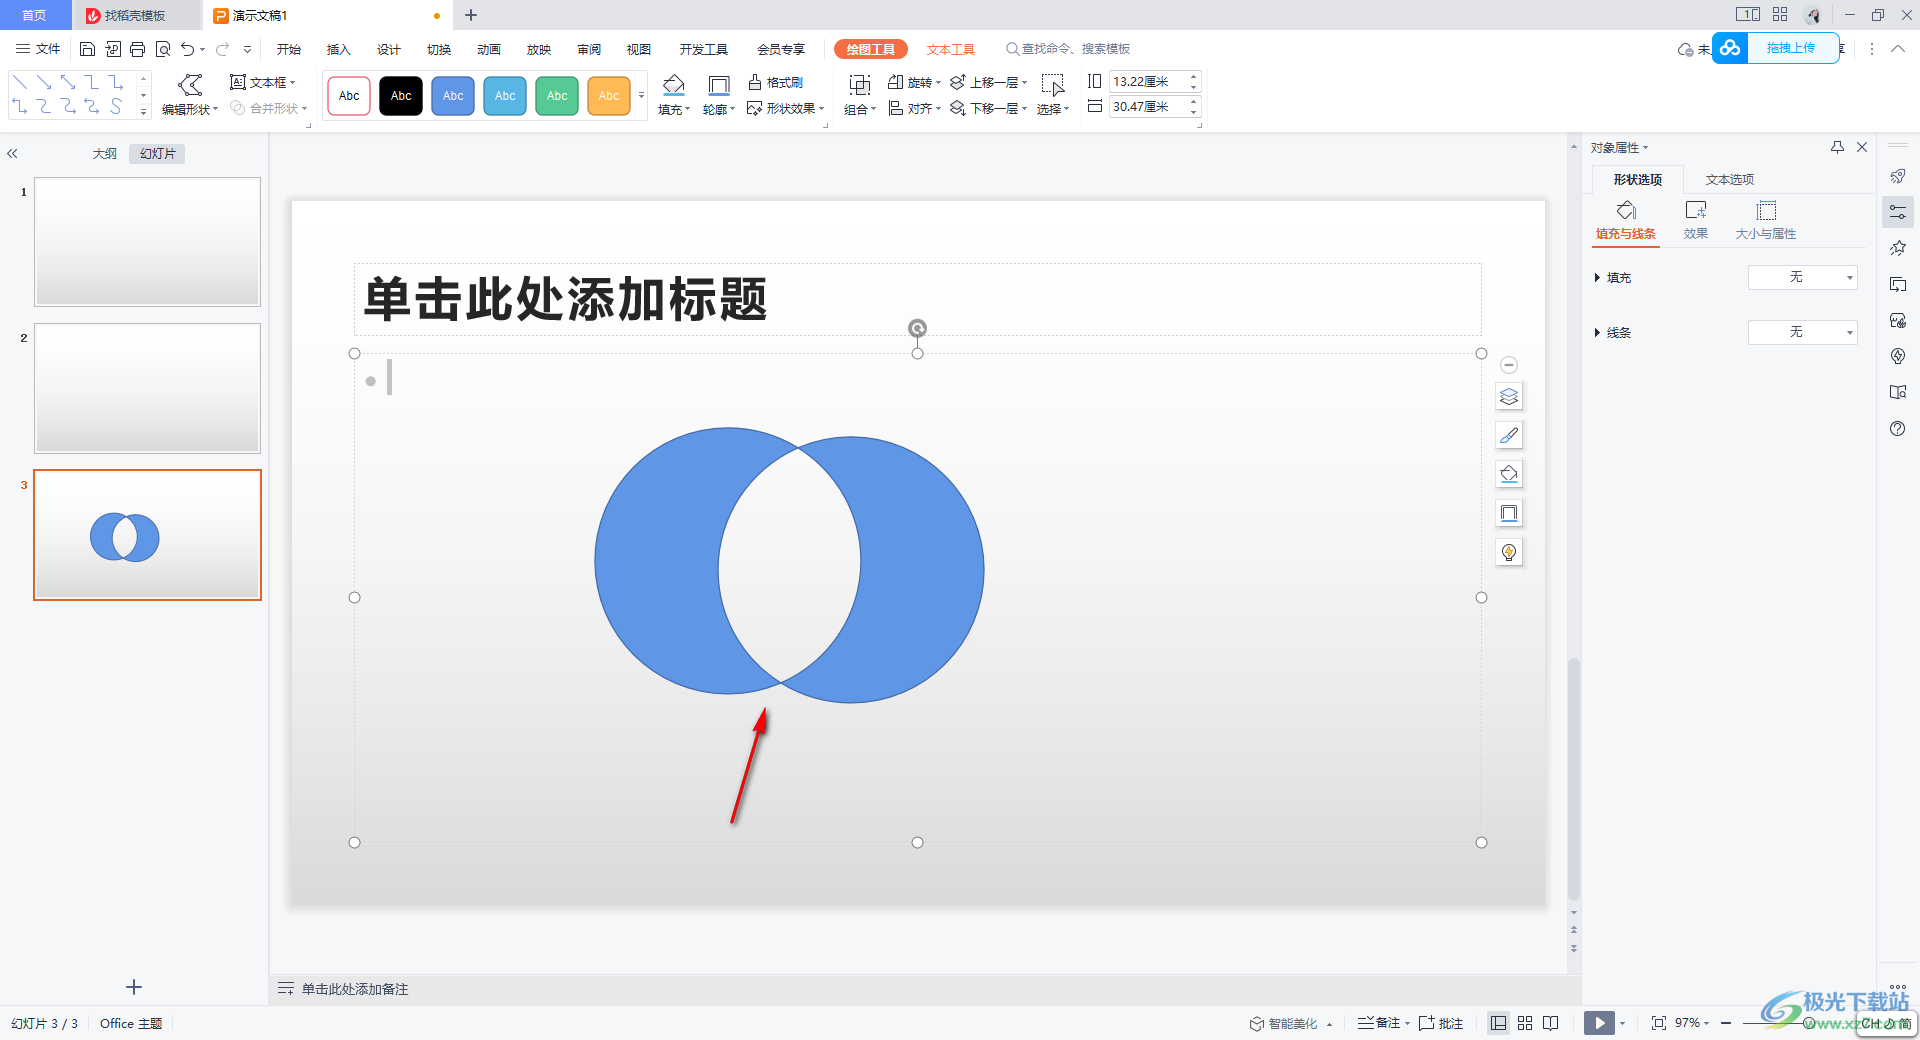Select the straight line shape tool
Screen dimensions: 1920x1040
tap(20, 82)
